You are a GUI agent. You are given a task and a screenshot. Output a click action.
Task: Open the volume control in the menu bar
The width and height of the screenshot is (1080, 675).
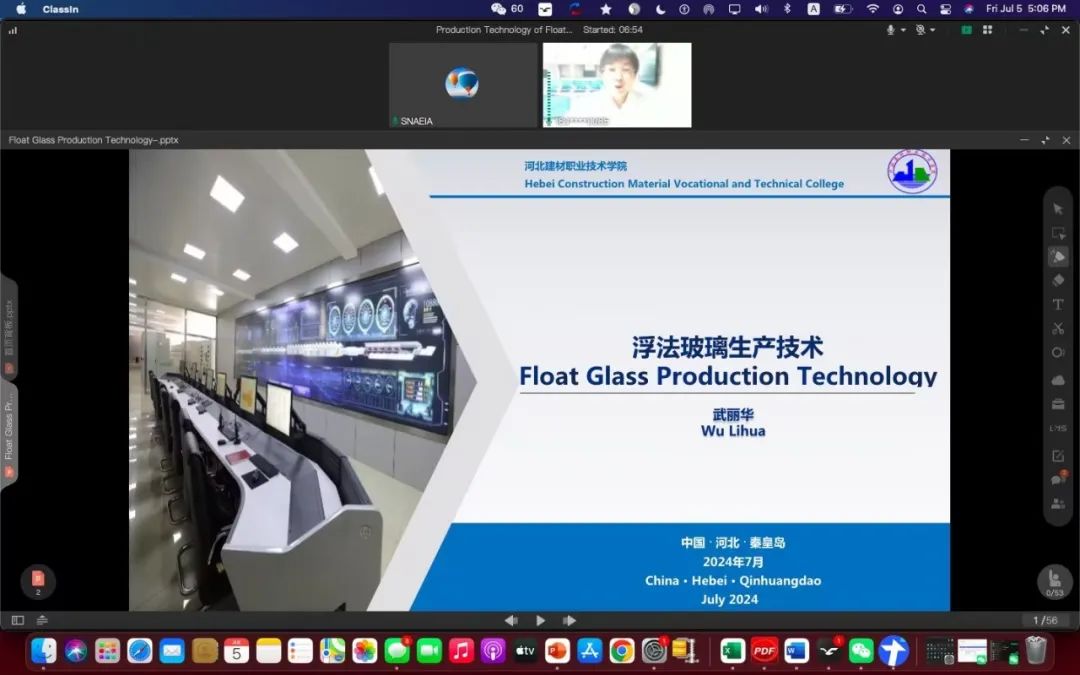pyautogui.click(x=761, y=9)
